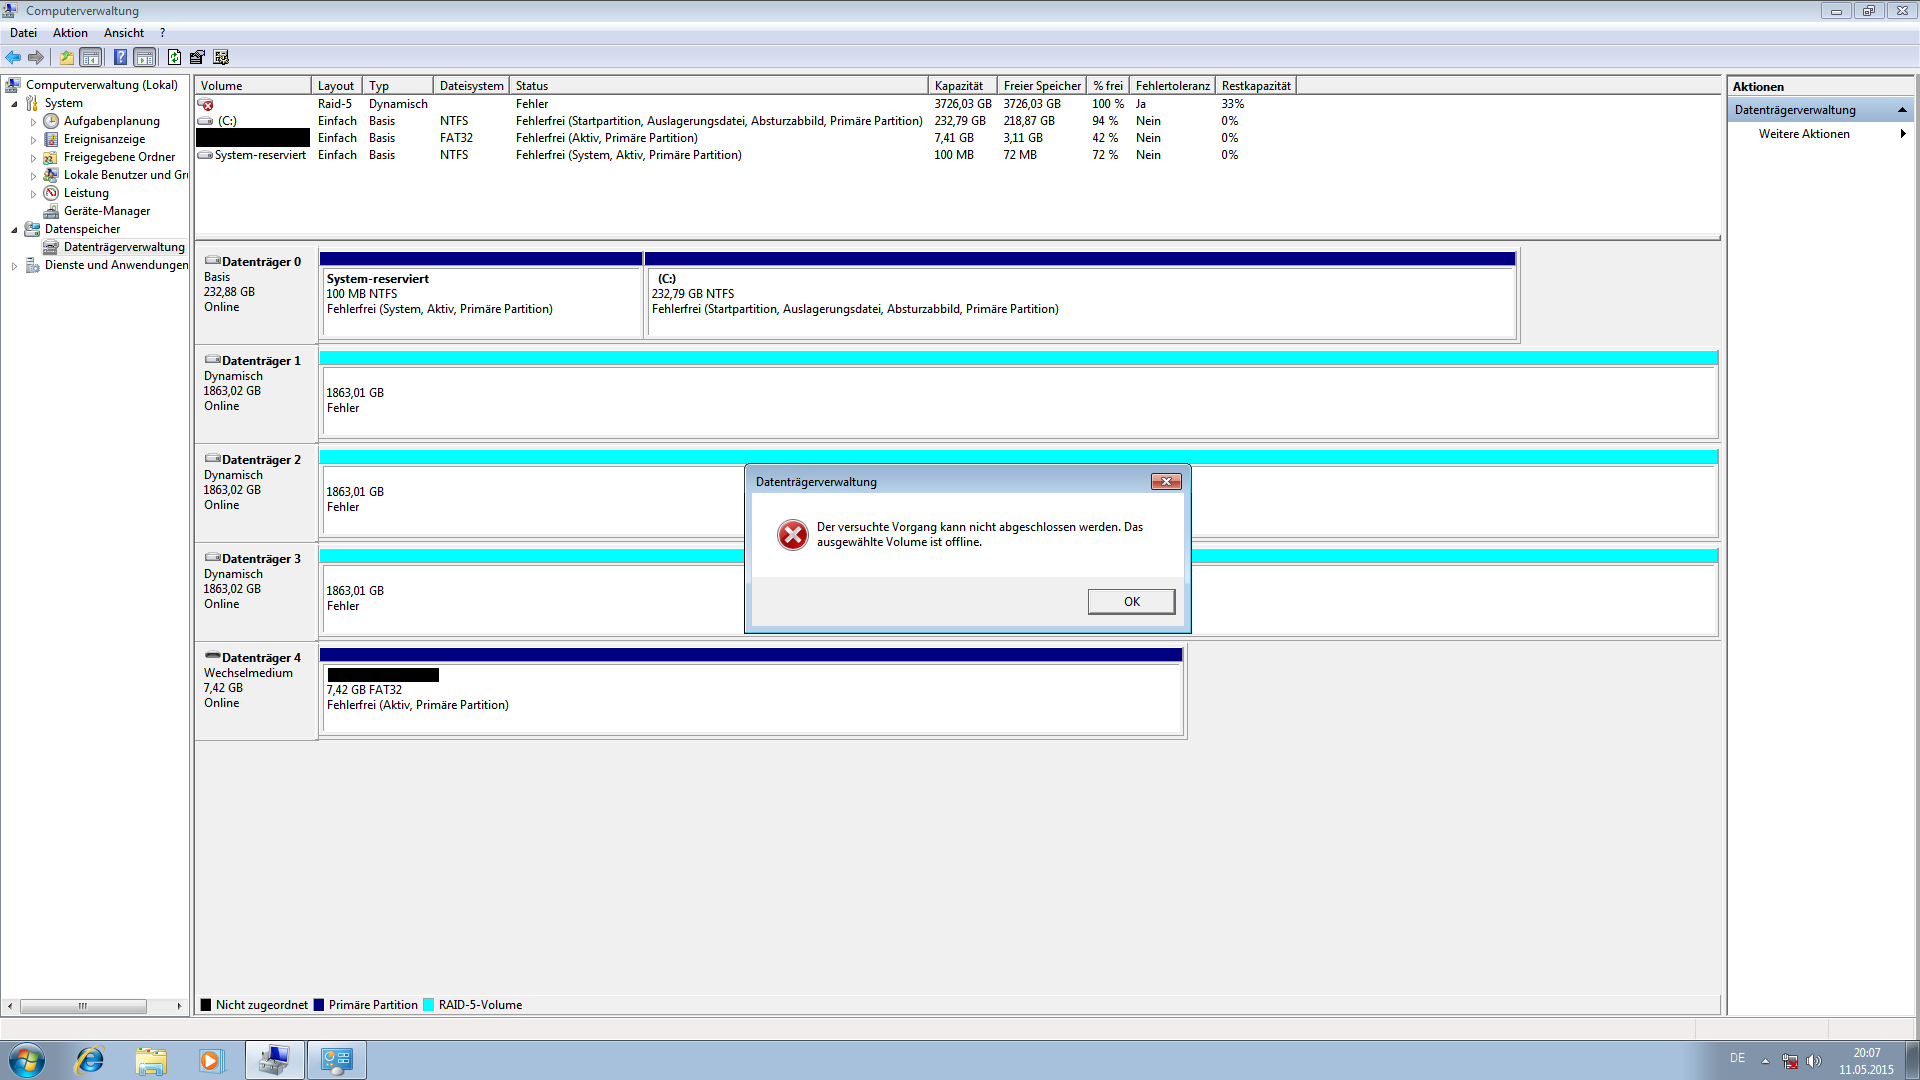The width and height of the screenshot is (1920, 1080).
Task: Click the Windows Media Player taskbar icon
Action: click(210, 1060)
